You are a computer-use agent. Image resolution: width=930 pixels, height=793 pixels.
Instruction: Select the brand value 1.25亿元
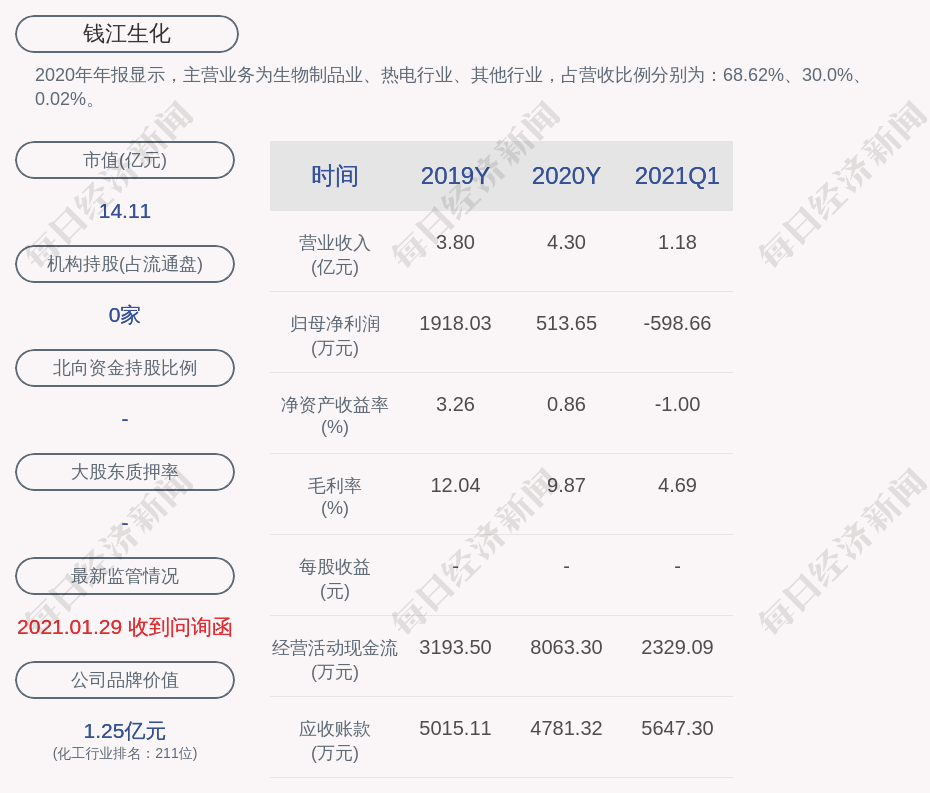[125, 731]
